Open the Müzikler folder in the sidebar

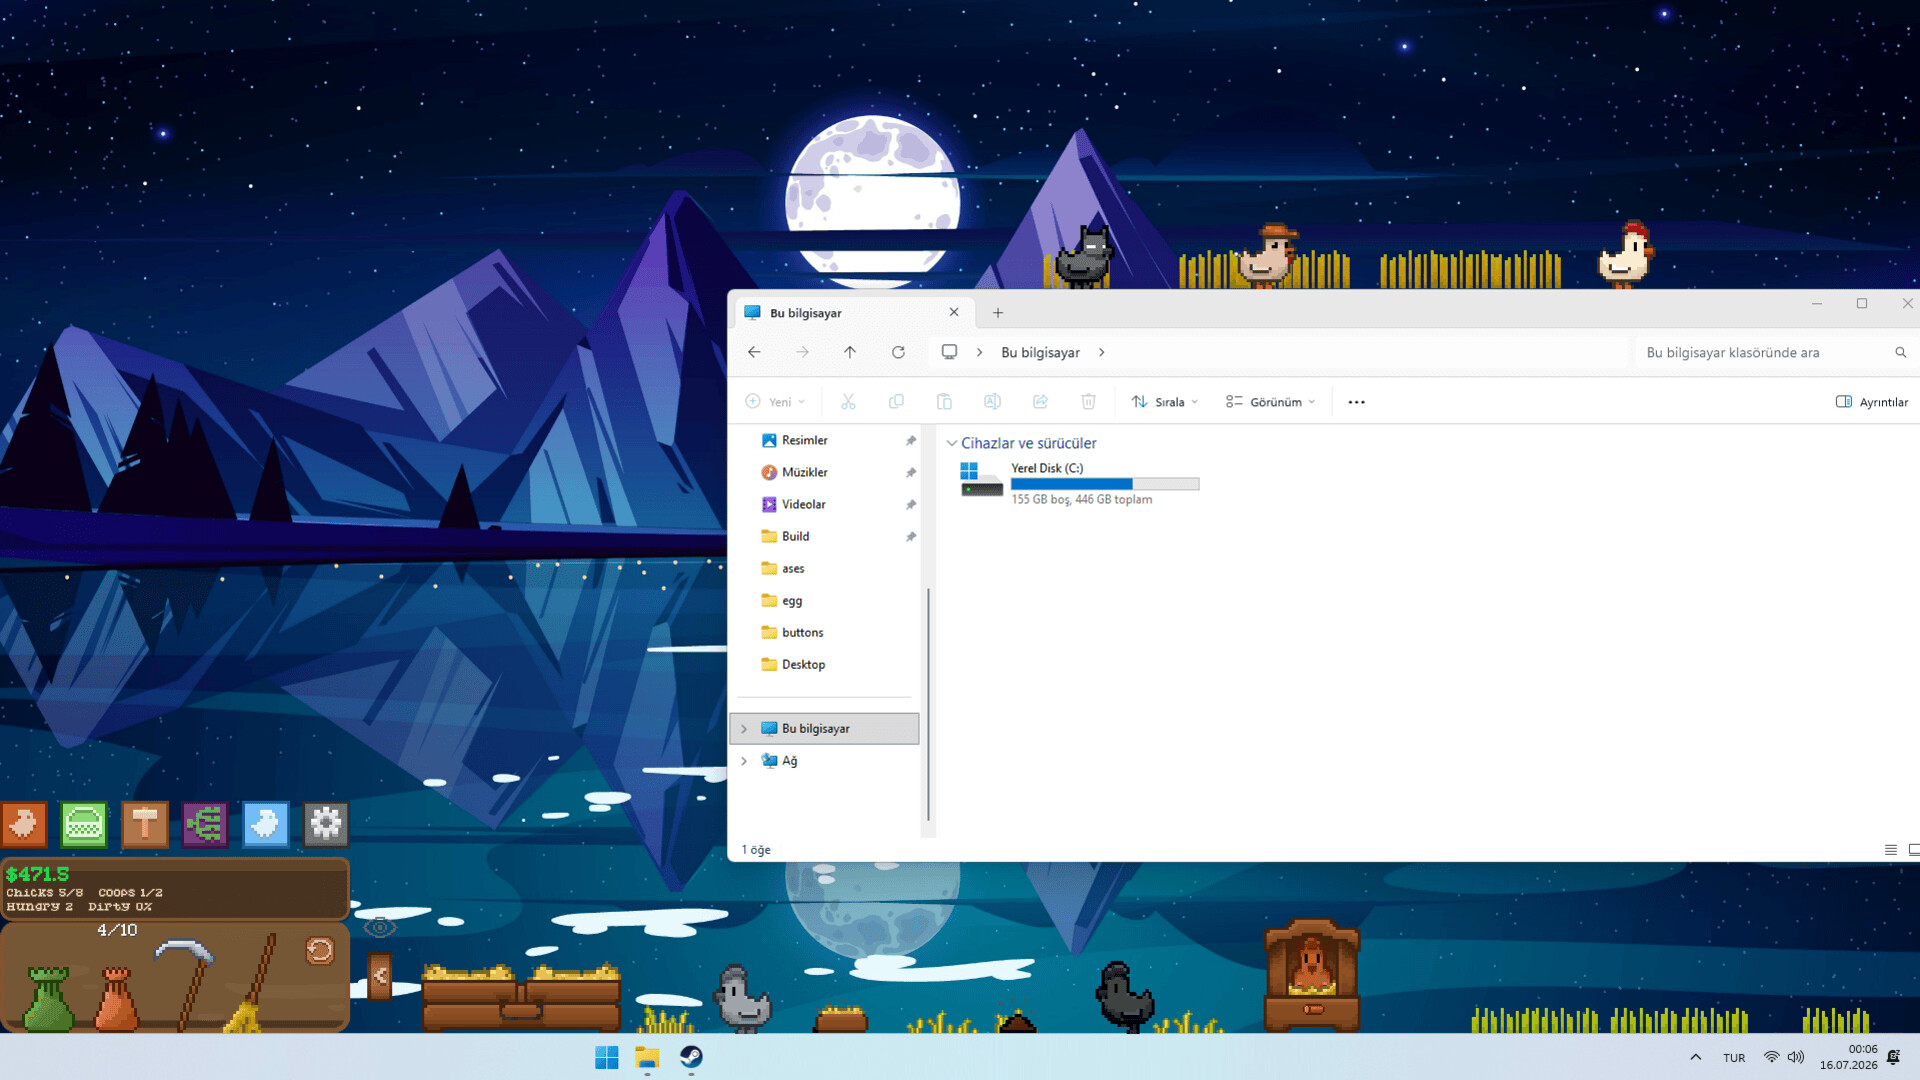pos(826,472)
